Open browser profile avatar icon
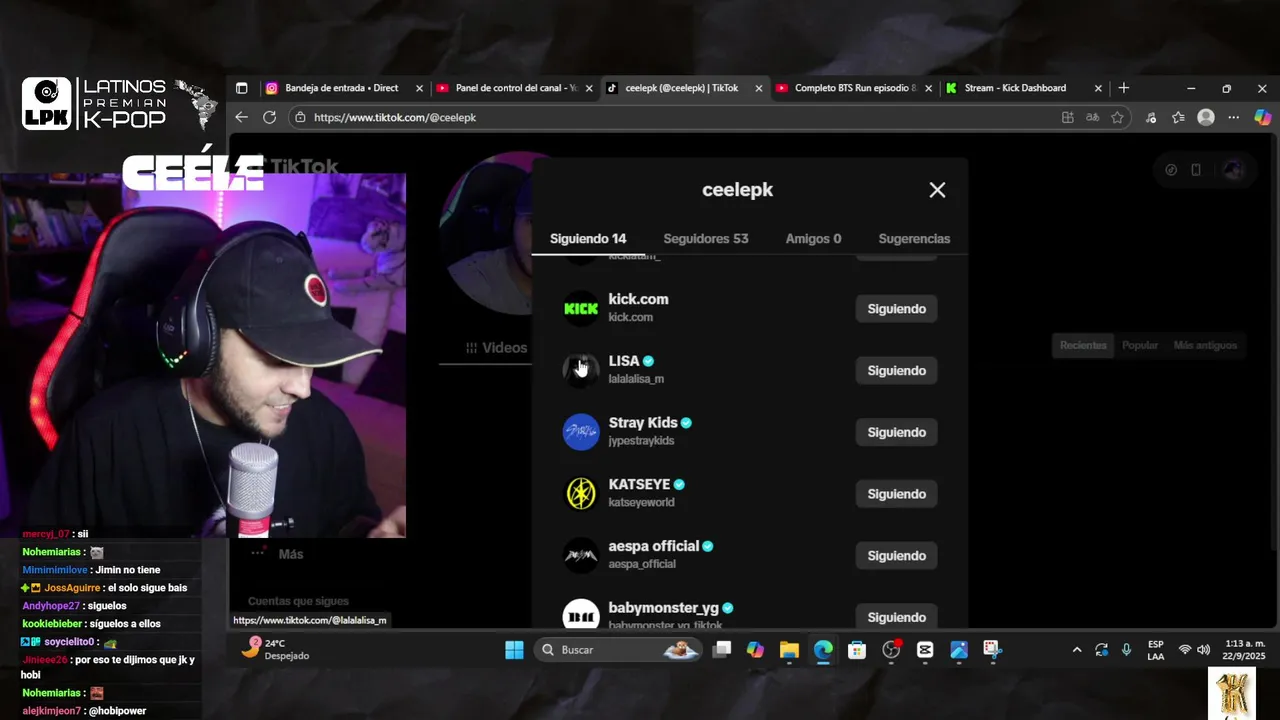Screen dimensions: 1280x720 click(x=1206, y=117)
